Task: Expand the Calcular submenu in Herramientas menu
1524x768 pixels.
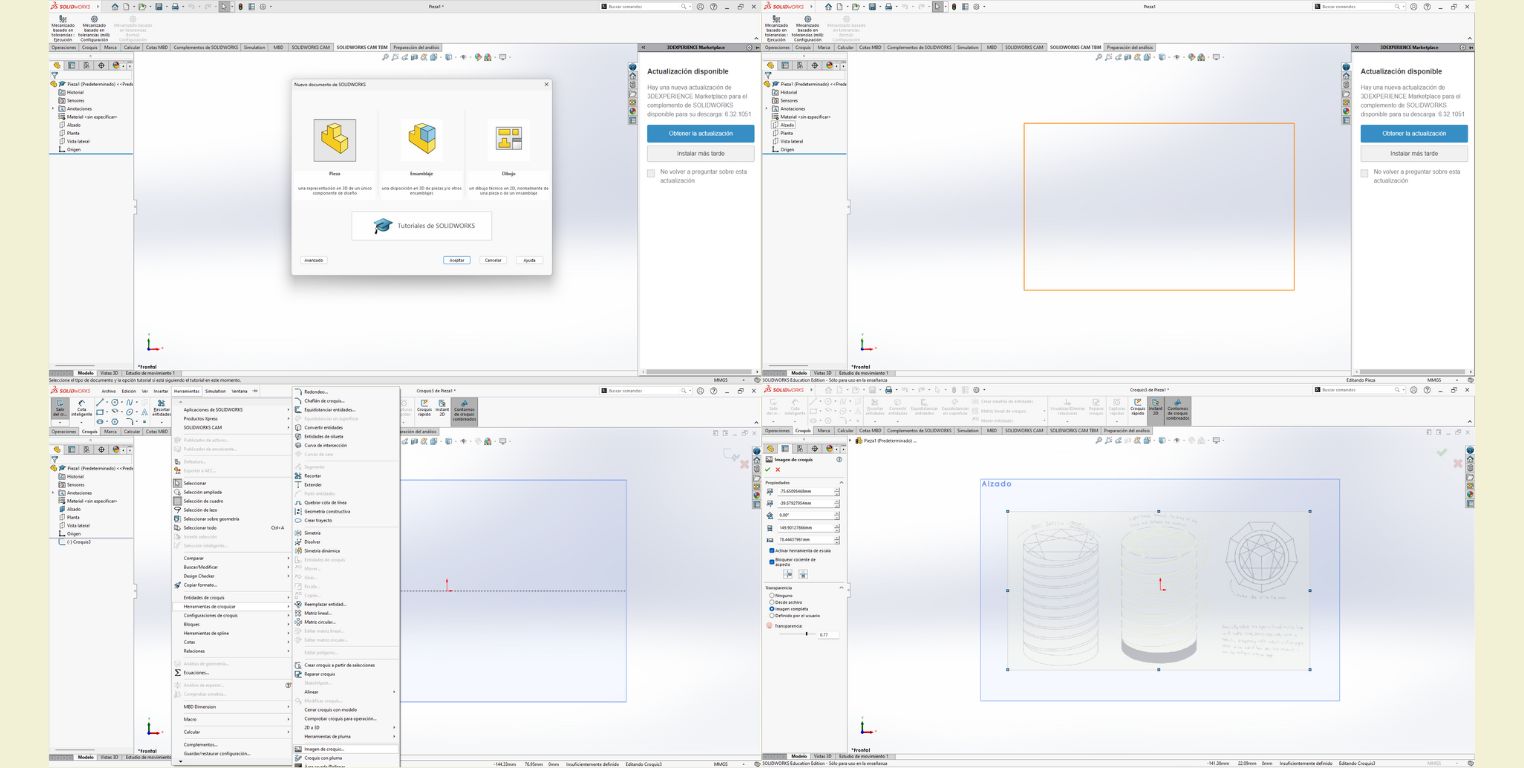Action: point(230,732)
